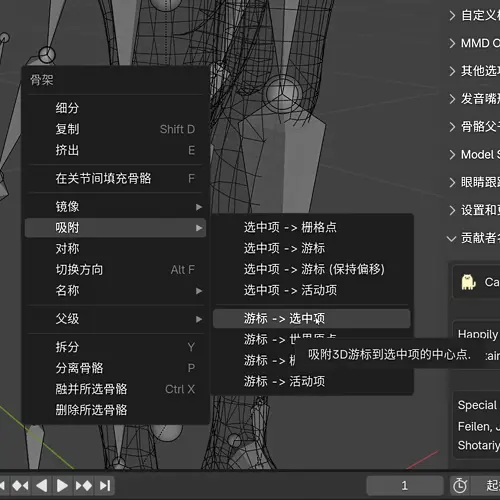Click the play reversed button
This screenshot has height=500, width=500.
coord(41,486)
